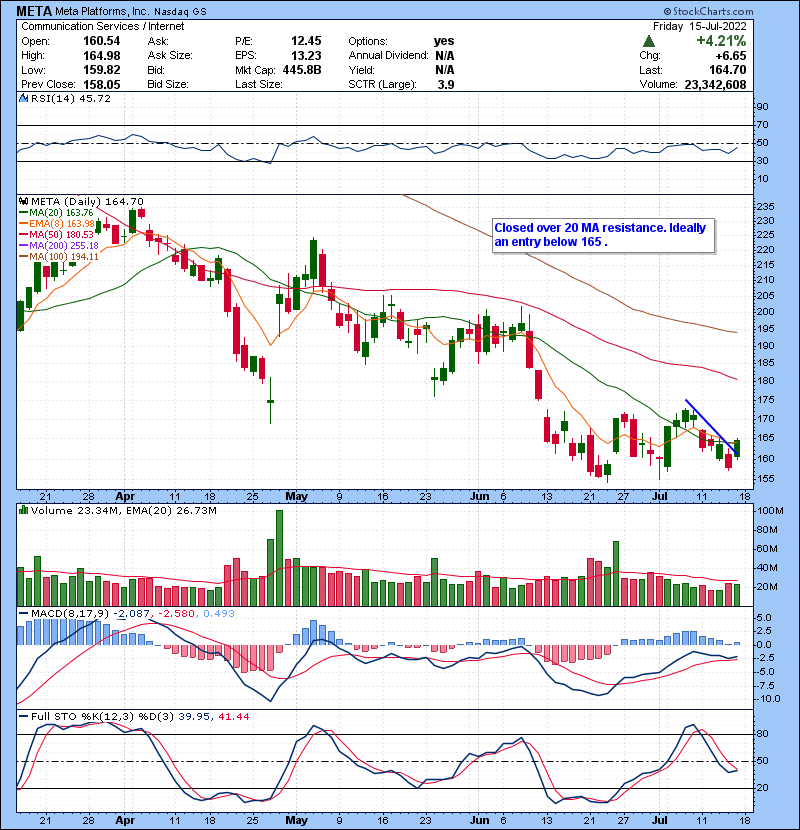The height and width of the screenshot is (830, 800).
Task: Click the date Friday 15-Jul-2022
Action: pos(699,26)
